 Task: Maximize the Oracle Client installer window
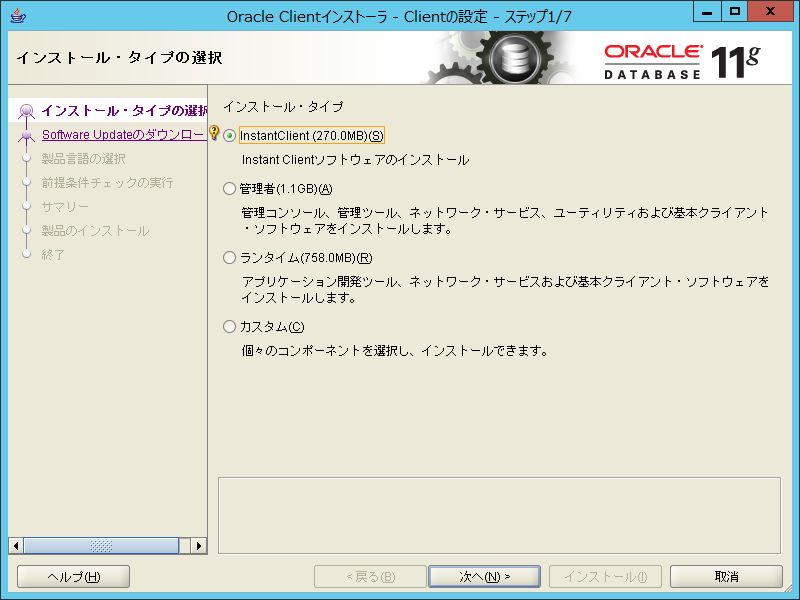pyautogui.click(x=735, y=12)
